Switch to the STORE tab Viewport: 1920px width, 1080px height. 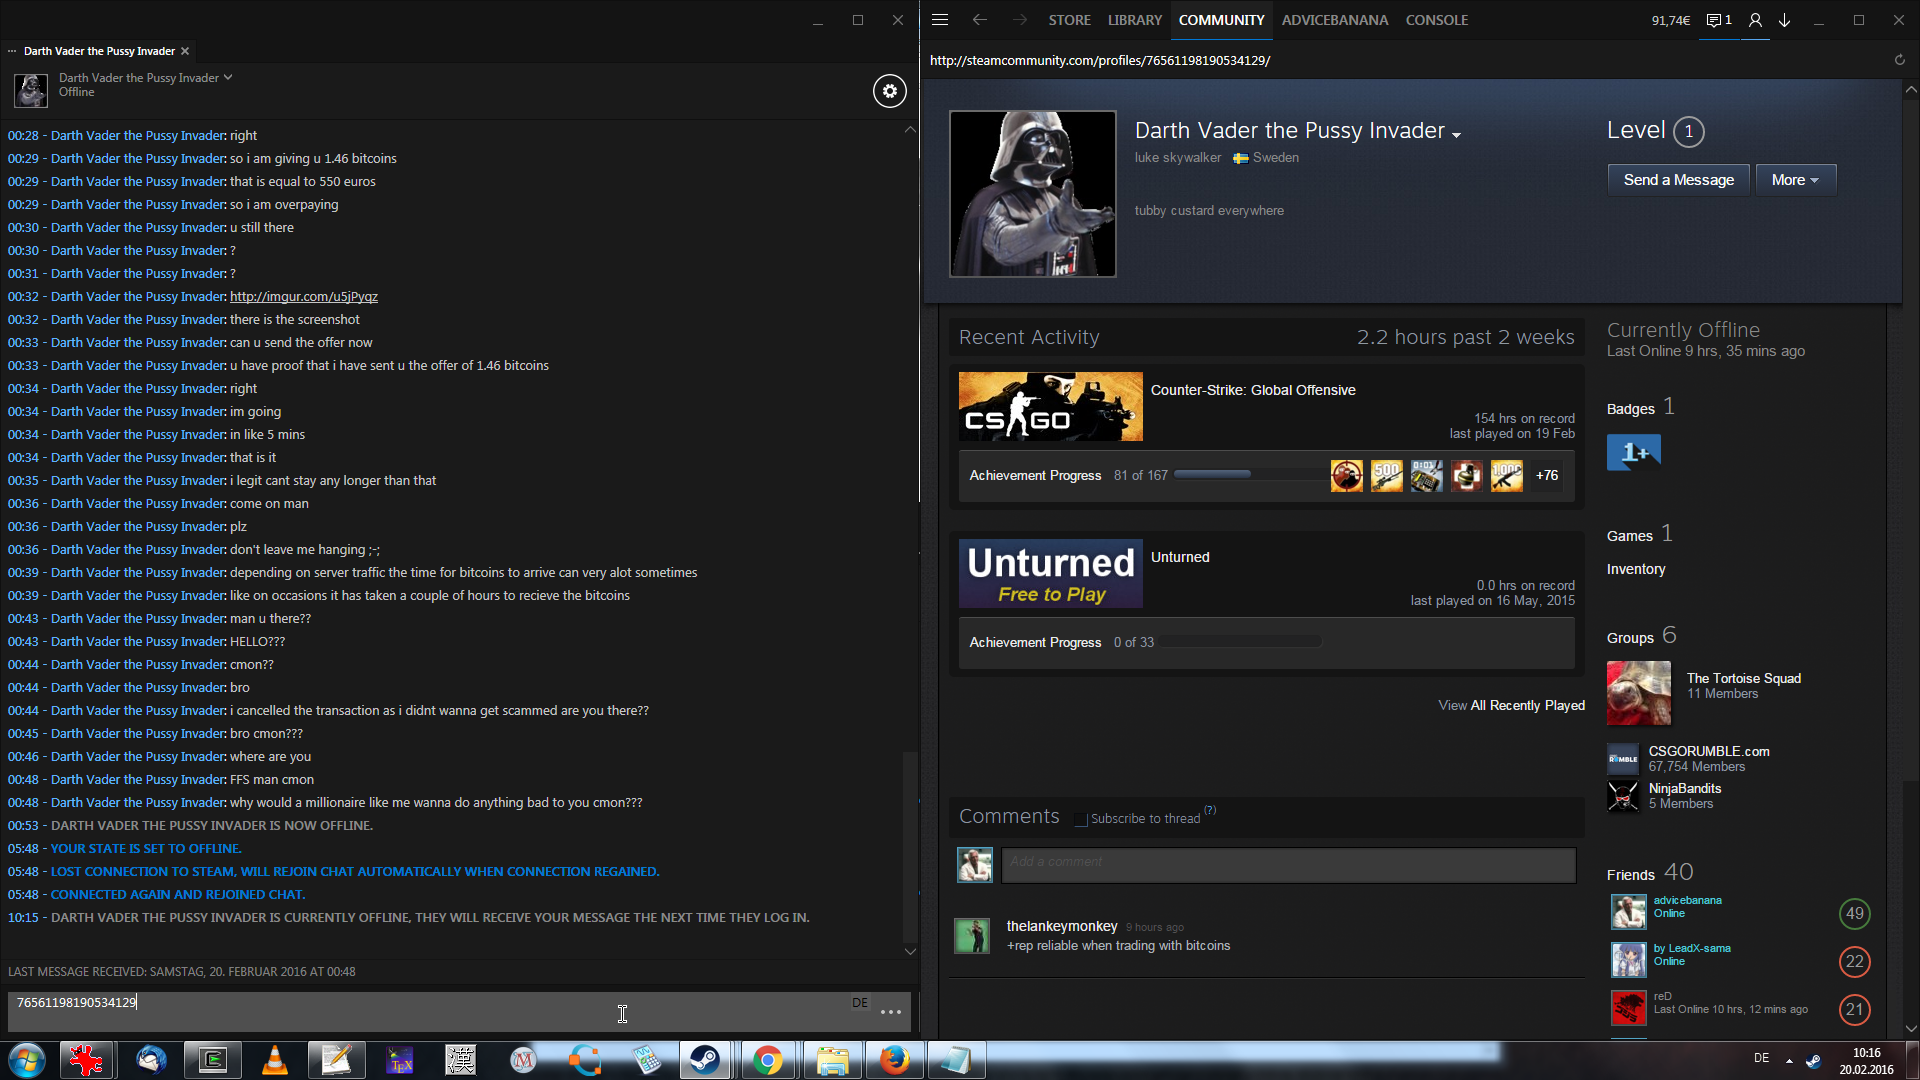[x=1069, y=20]
